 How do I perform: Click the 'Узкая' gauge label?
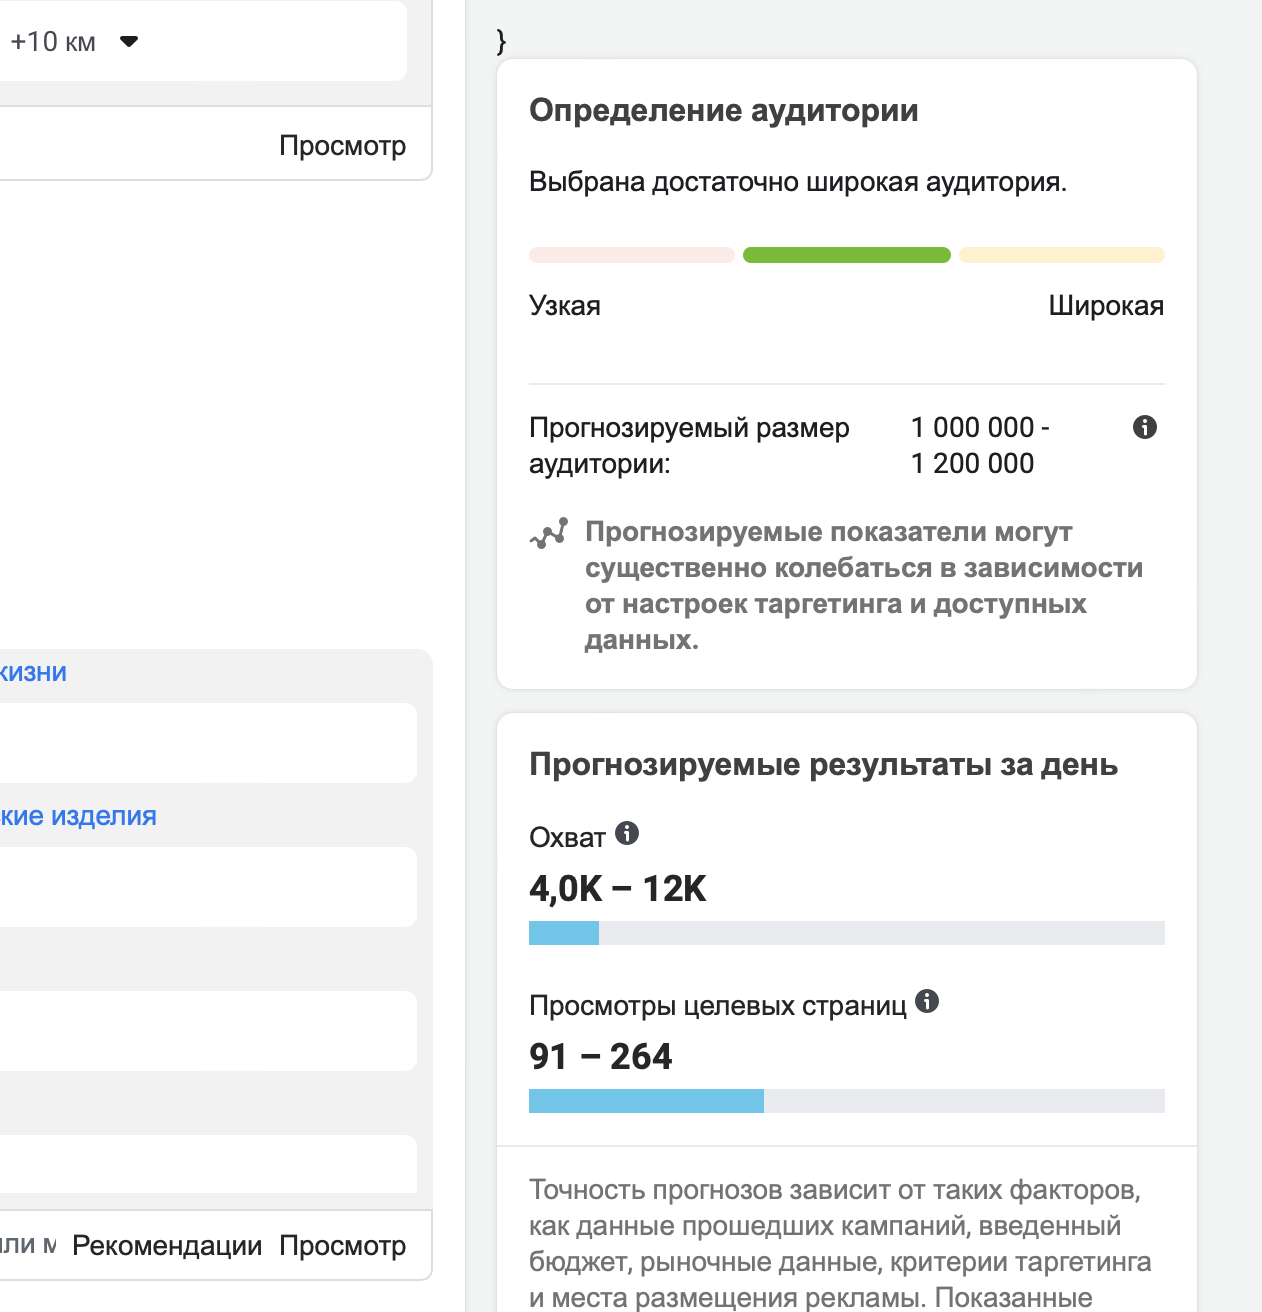tap(565, 305)
